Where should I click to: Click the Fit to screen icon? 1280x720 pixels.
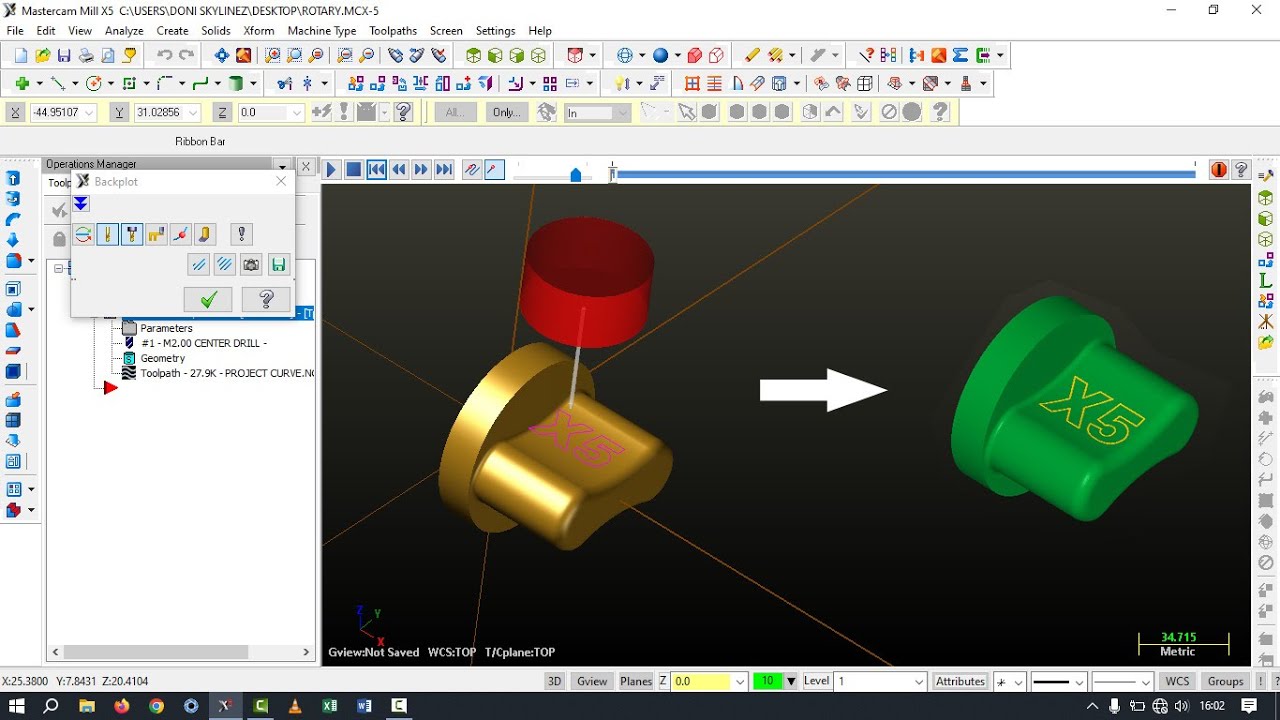[222, 56]
